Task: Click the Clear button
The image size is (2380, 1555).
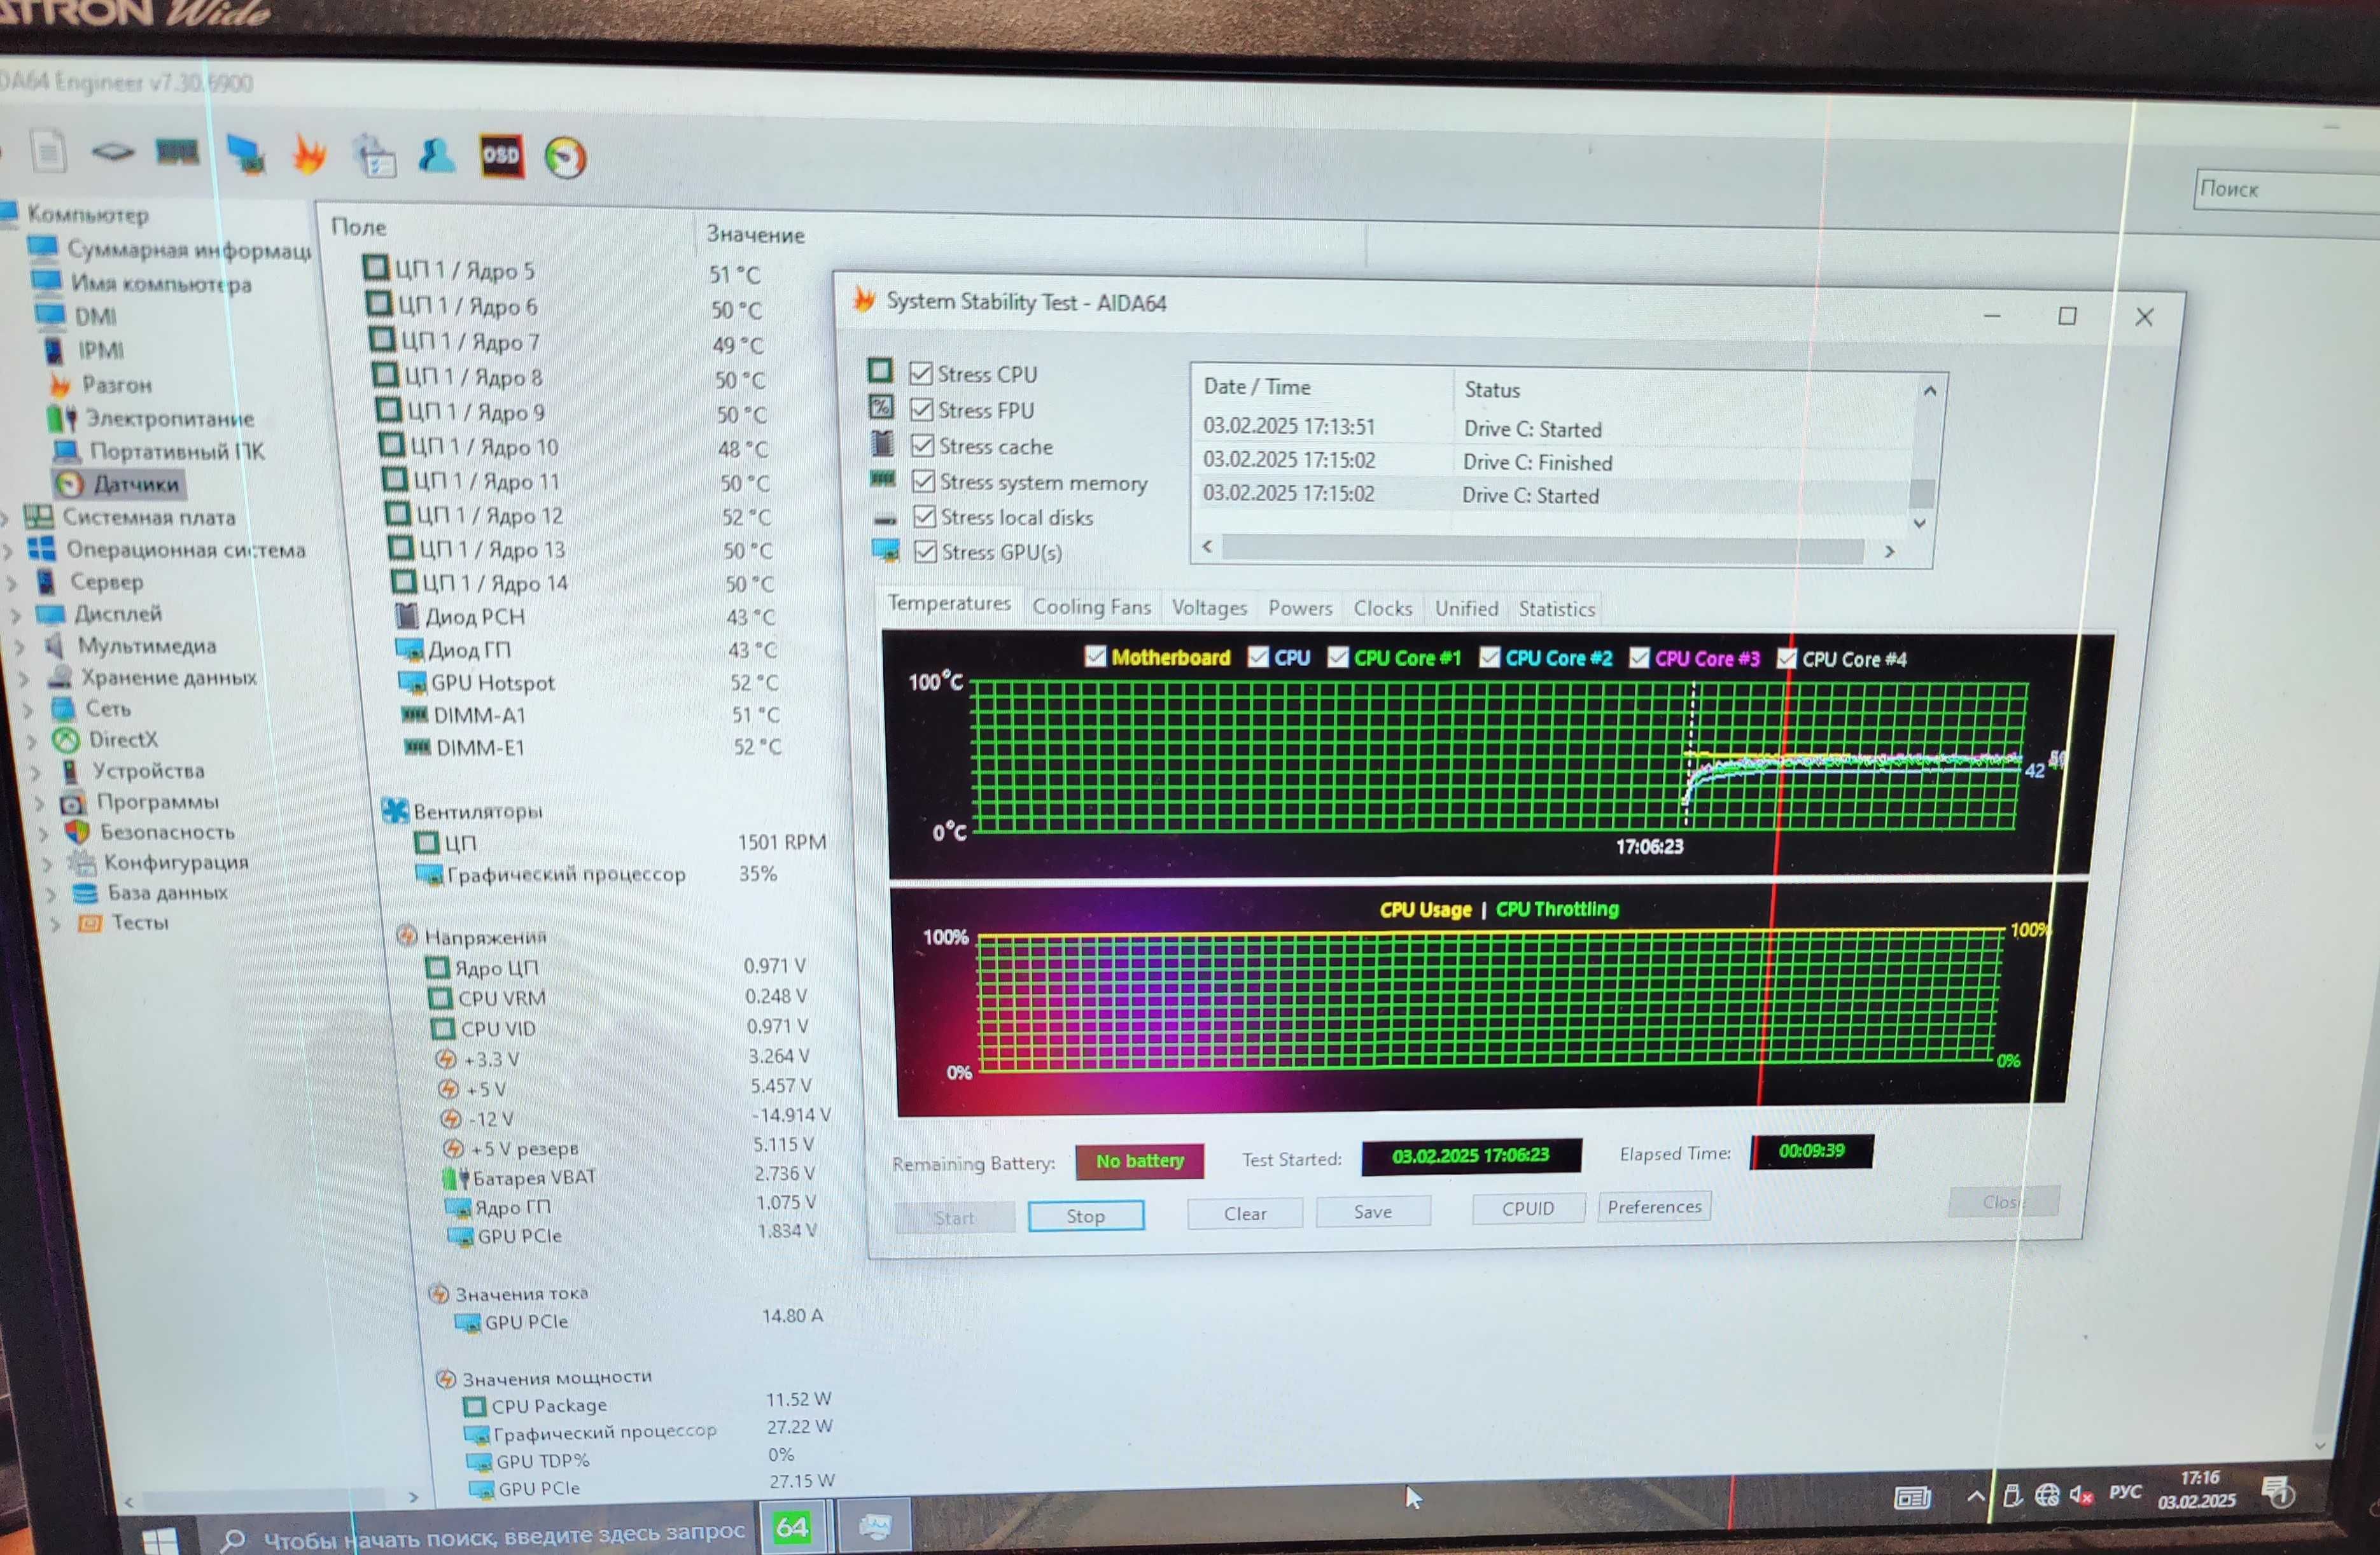Action: [1245, 1213]
